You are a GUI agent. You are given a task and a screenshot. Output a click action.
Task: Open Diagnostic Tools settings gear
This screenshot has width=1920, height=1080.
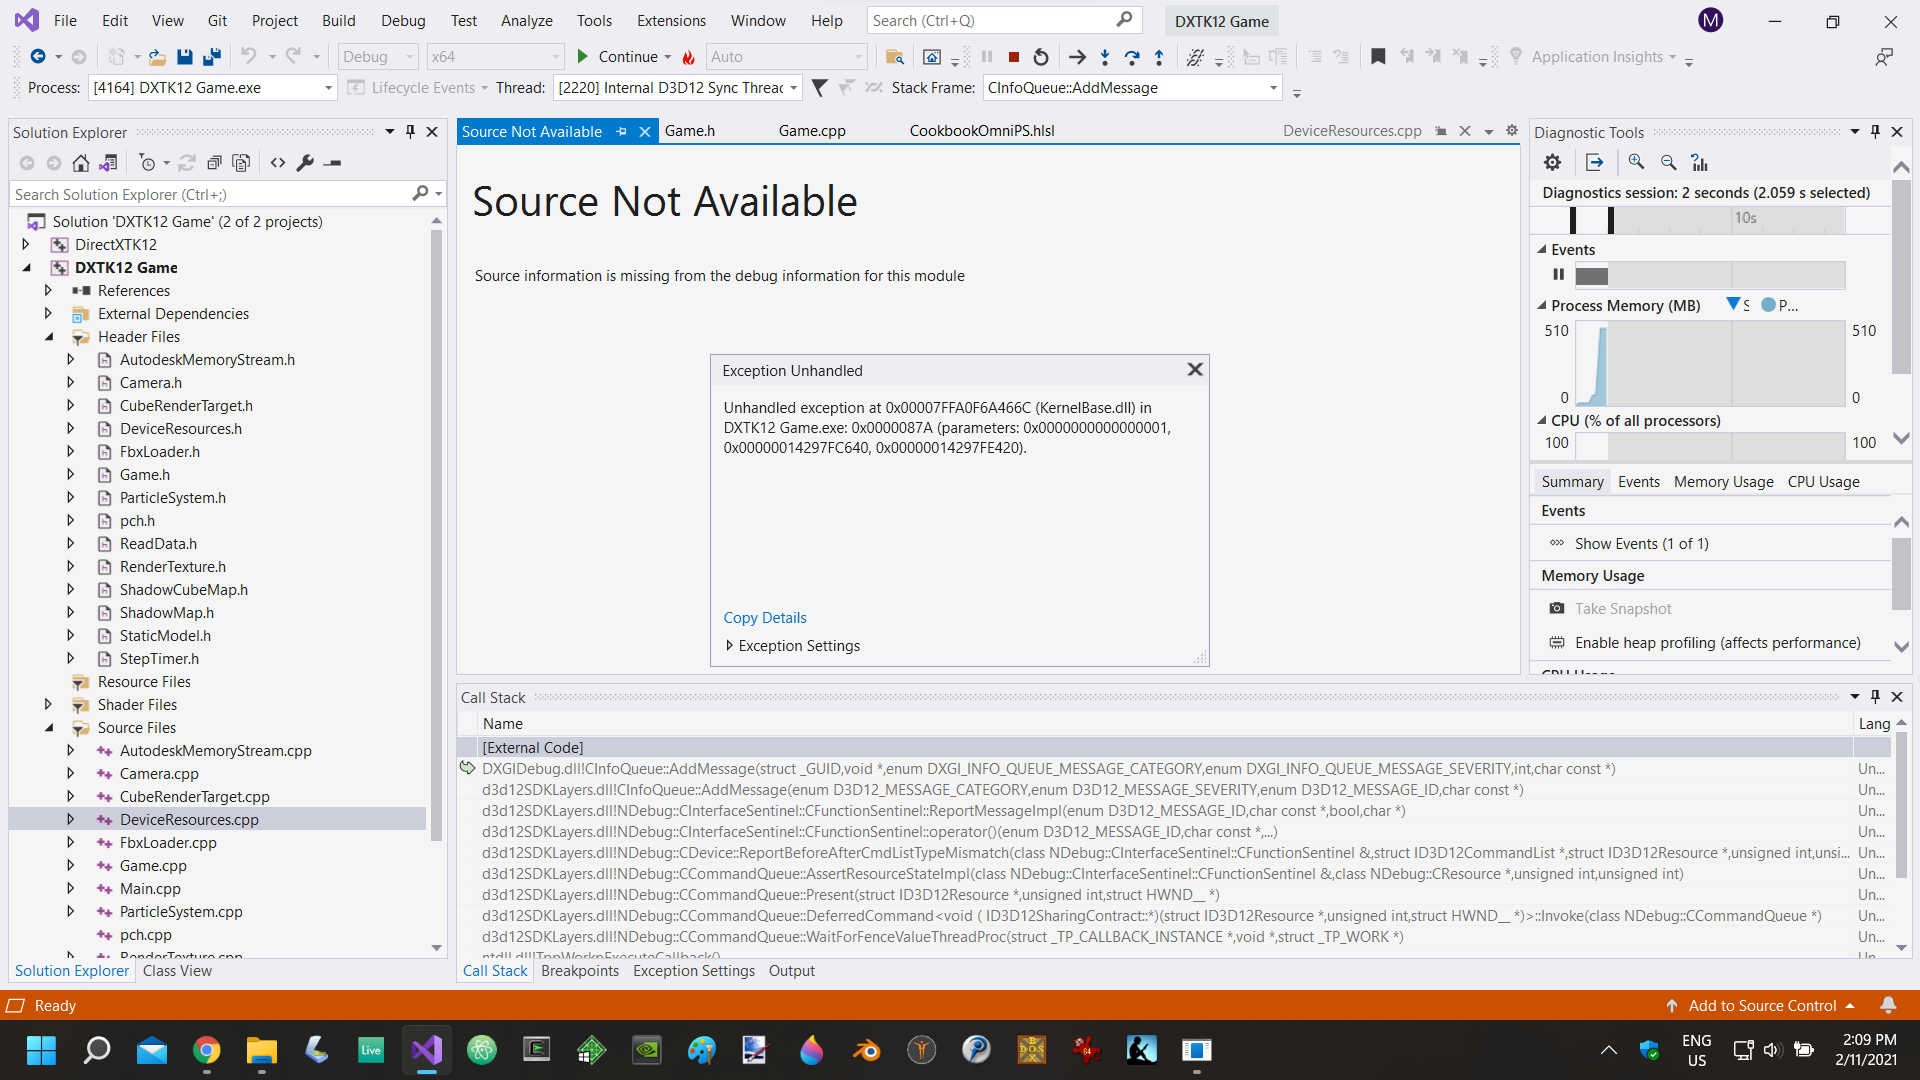coord(1552,162)
